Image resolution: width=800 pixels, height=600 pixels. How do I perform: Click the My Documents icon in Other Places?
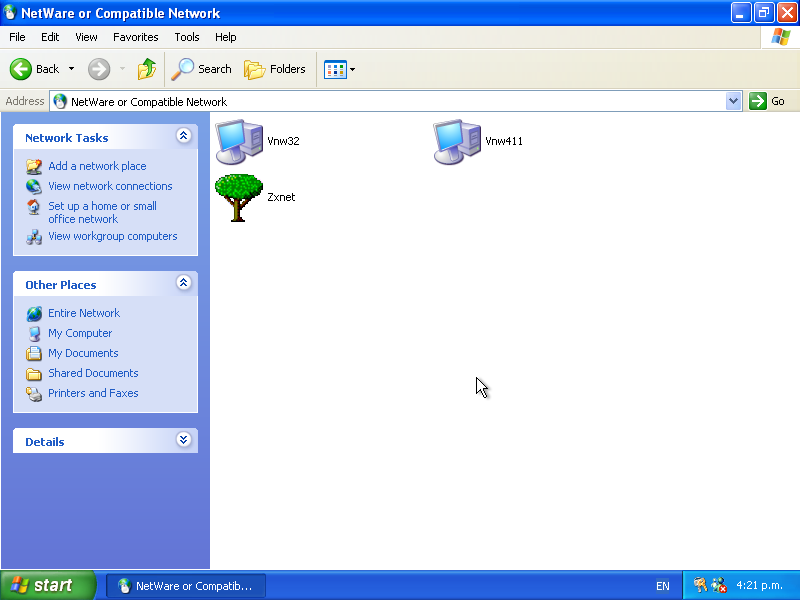coord(34,353)
